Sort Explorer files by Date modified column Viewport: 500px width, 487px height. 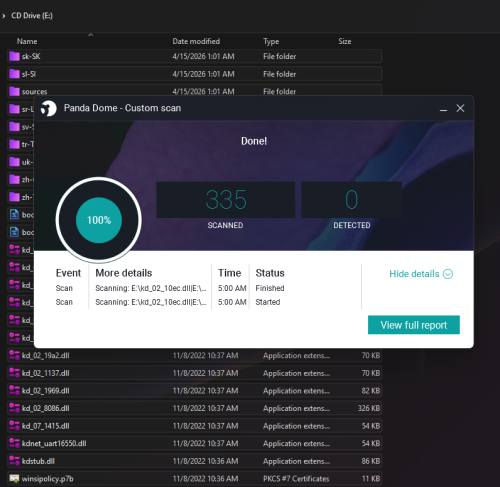click(x=196, y=41)
